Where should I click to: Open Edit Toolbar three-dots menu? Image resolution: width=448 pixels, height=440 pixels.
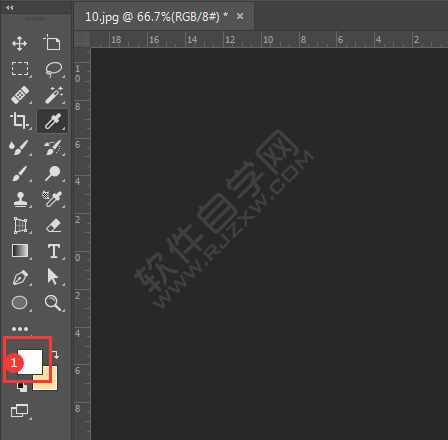pos(20,329)
